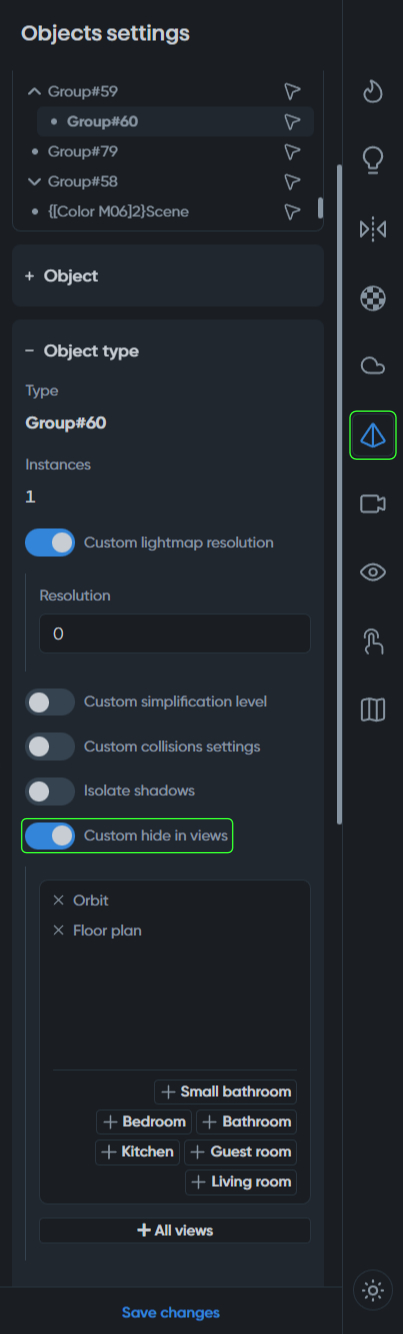This screenshot has height=1334, width=403.
Task: Open the checkered sphere materials icon
Action: (x=373, y=298)
